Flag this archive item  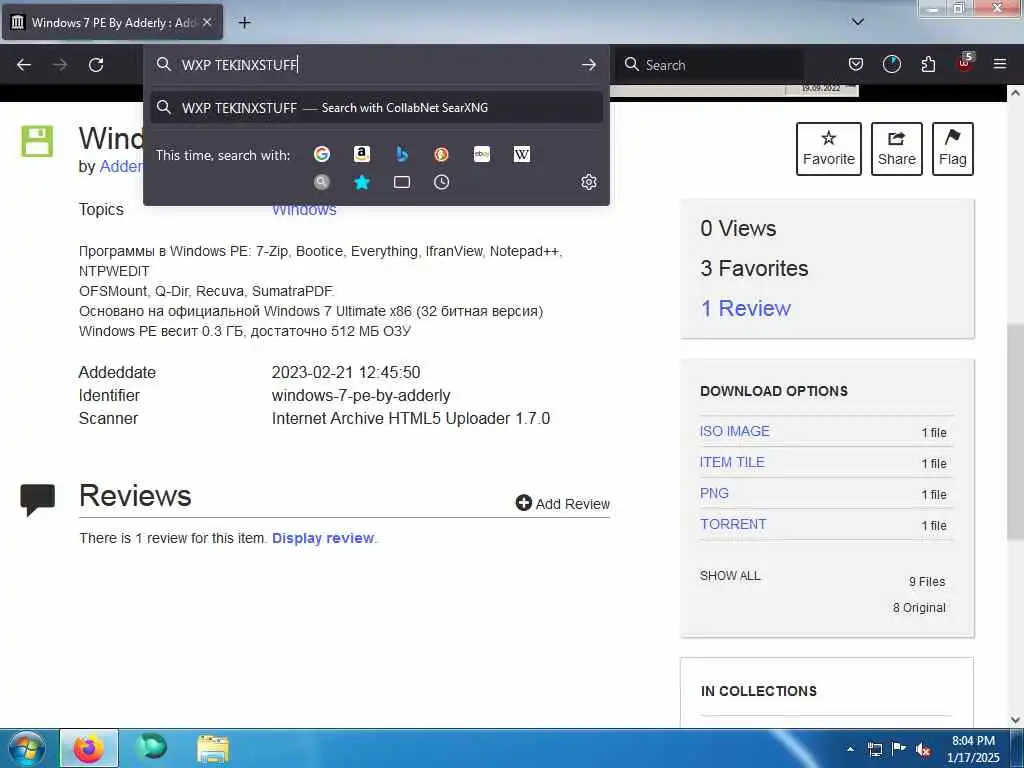(x=953, y=149)
